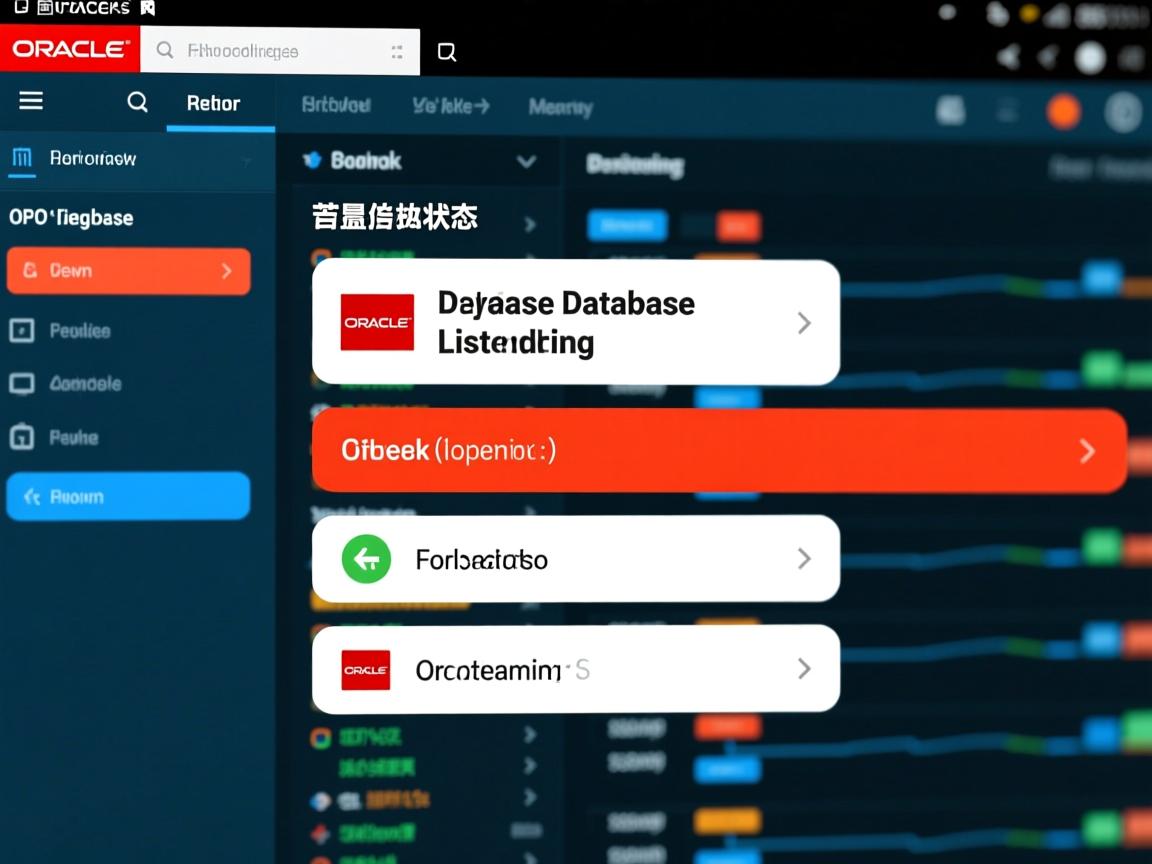Image resolution: width=1152 pixels, height=864 pixels.
Task: Toggle the orange status indicator in the top-right toolbar
Action: tap(1063, 112)
